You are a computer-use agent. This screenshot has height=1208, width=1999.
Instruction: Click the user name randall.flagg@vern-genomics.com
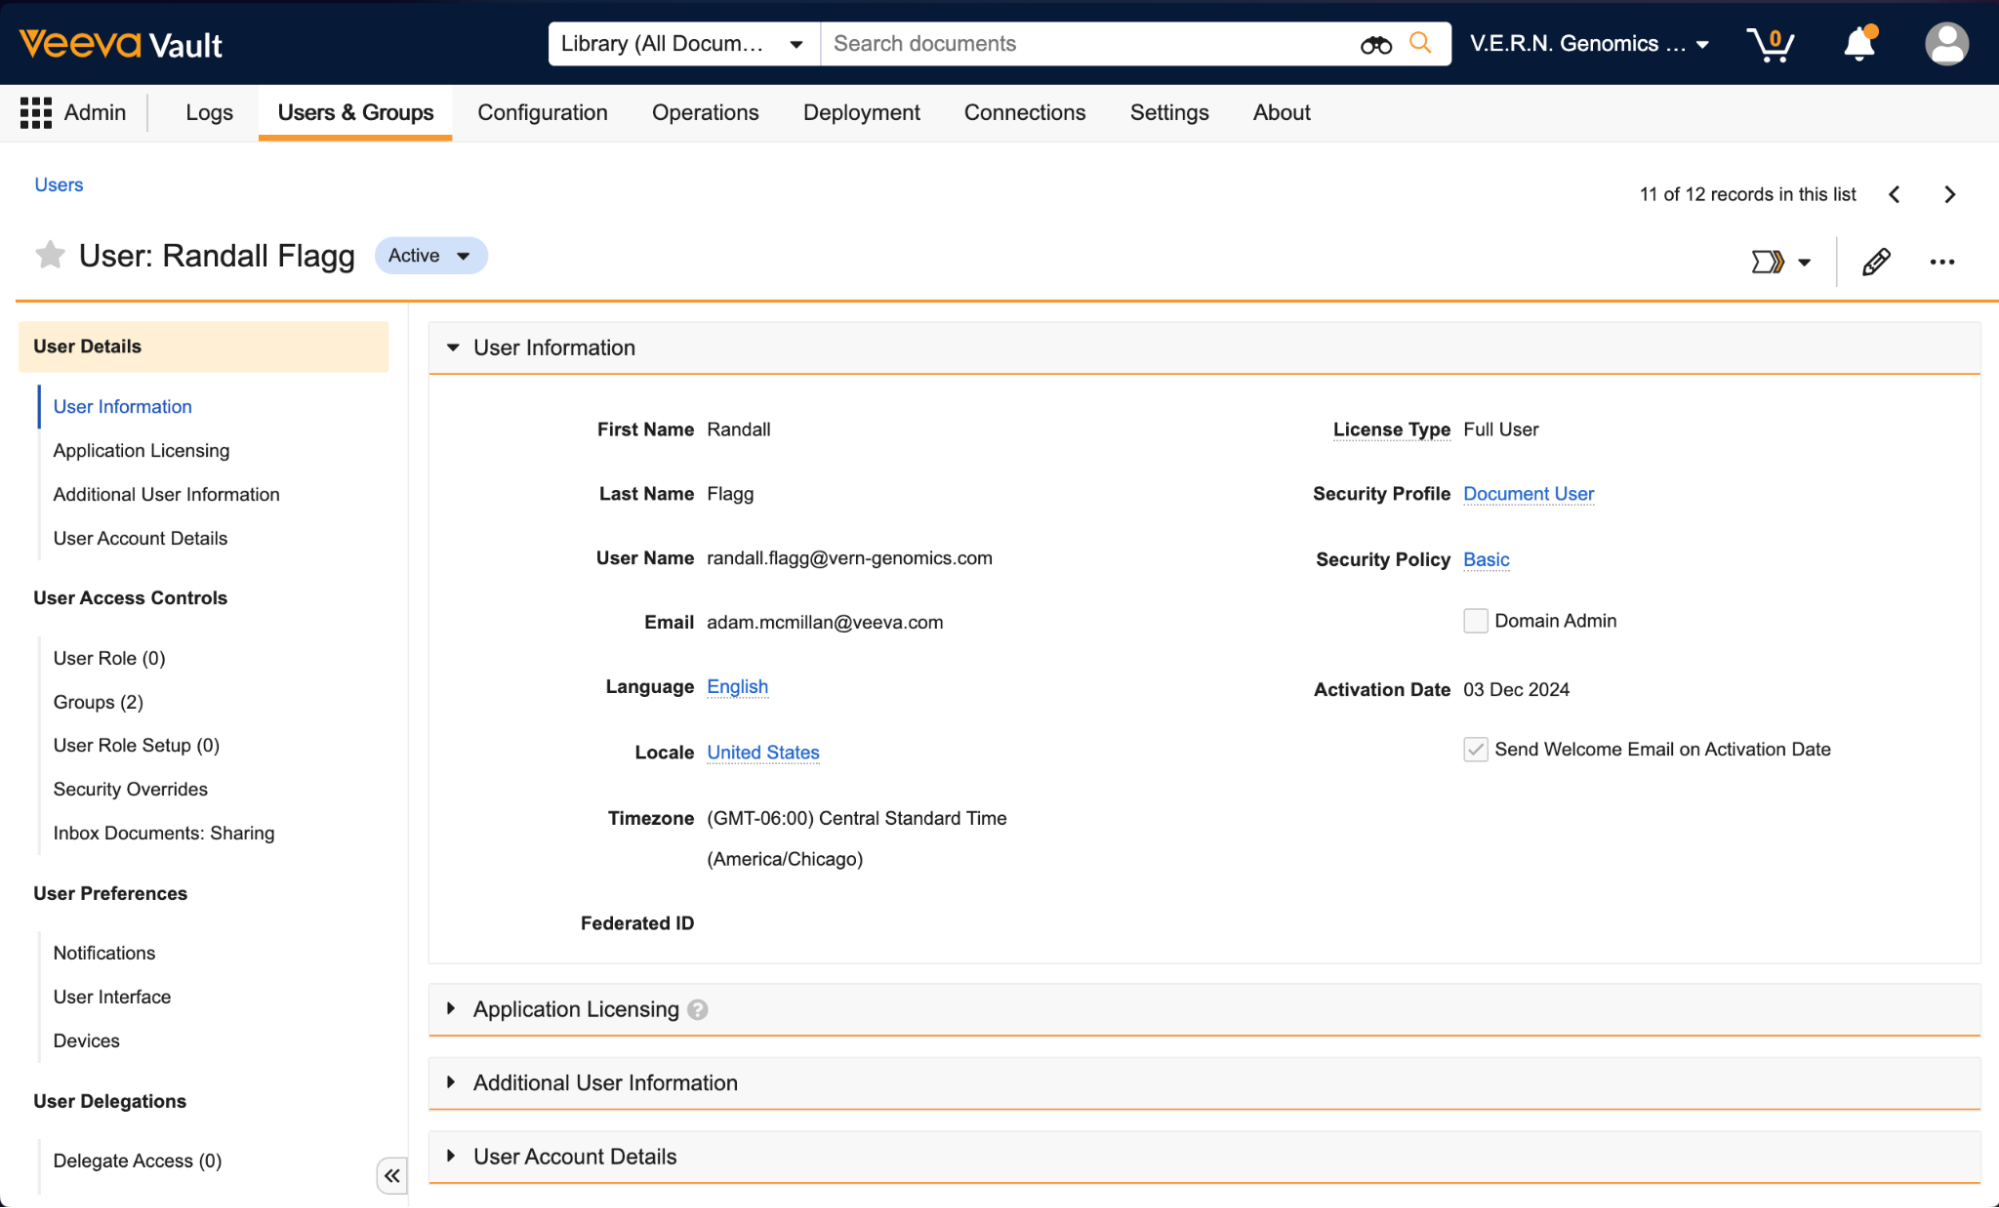point(849,558)
